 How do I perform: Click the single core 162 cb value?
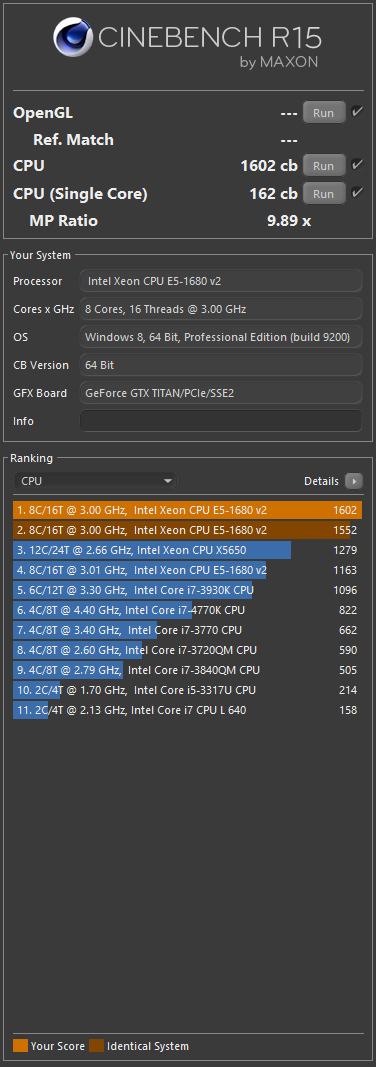(273, 194)
